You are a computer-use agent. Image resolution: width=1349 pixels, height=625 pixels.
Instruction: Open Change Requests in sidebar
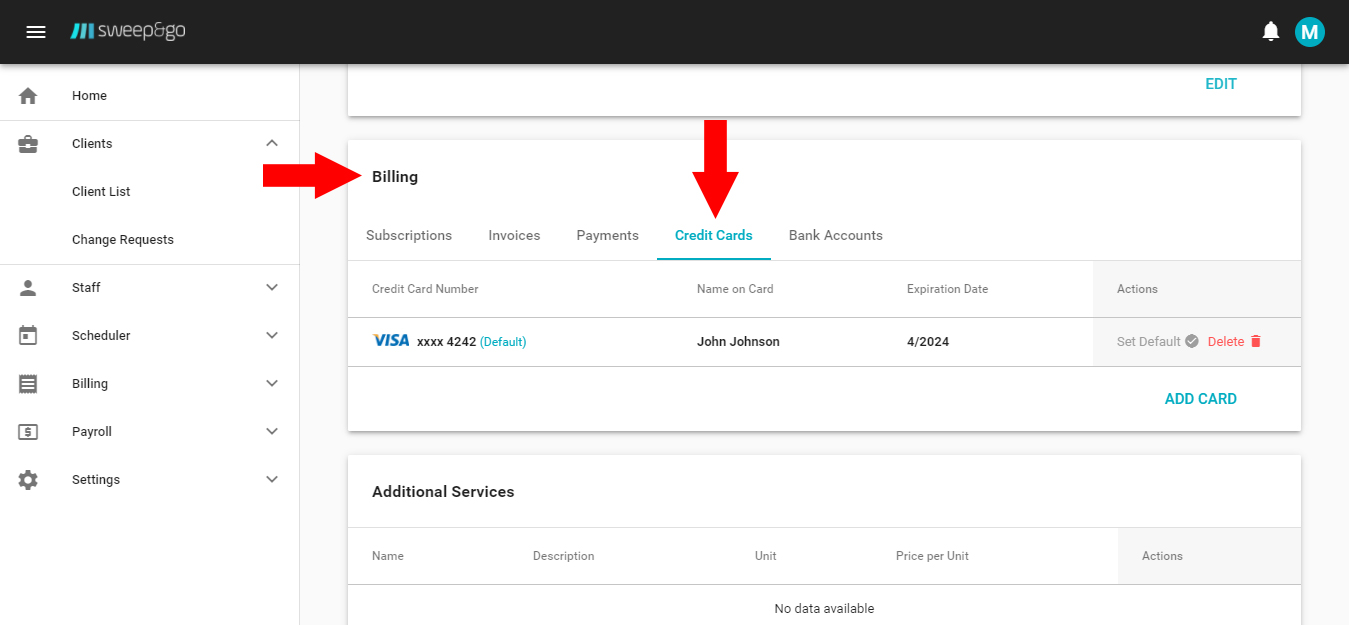click(x=123, y=240)
